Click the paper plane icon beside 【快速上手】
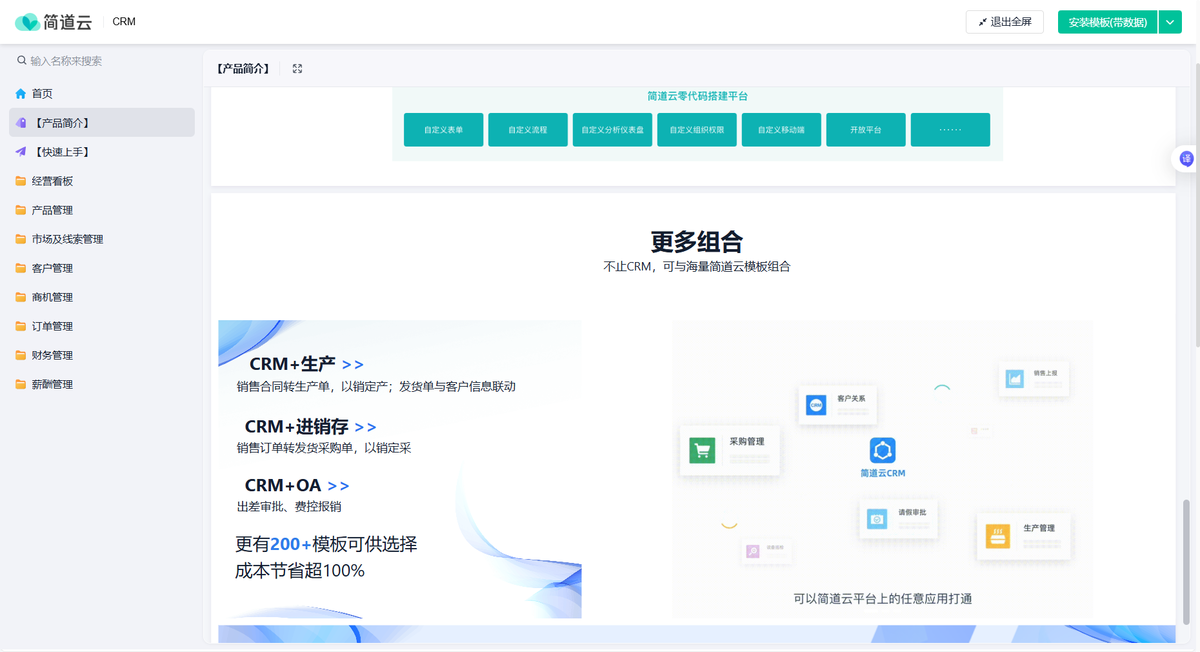 pyautogui.click(x=21, y=152)
